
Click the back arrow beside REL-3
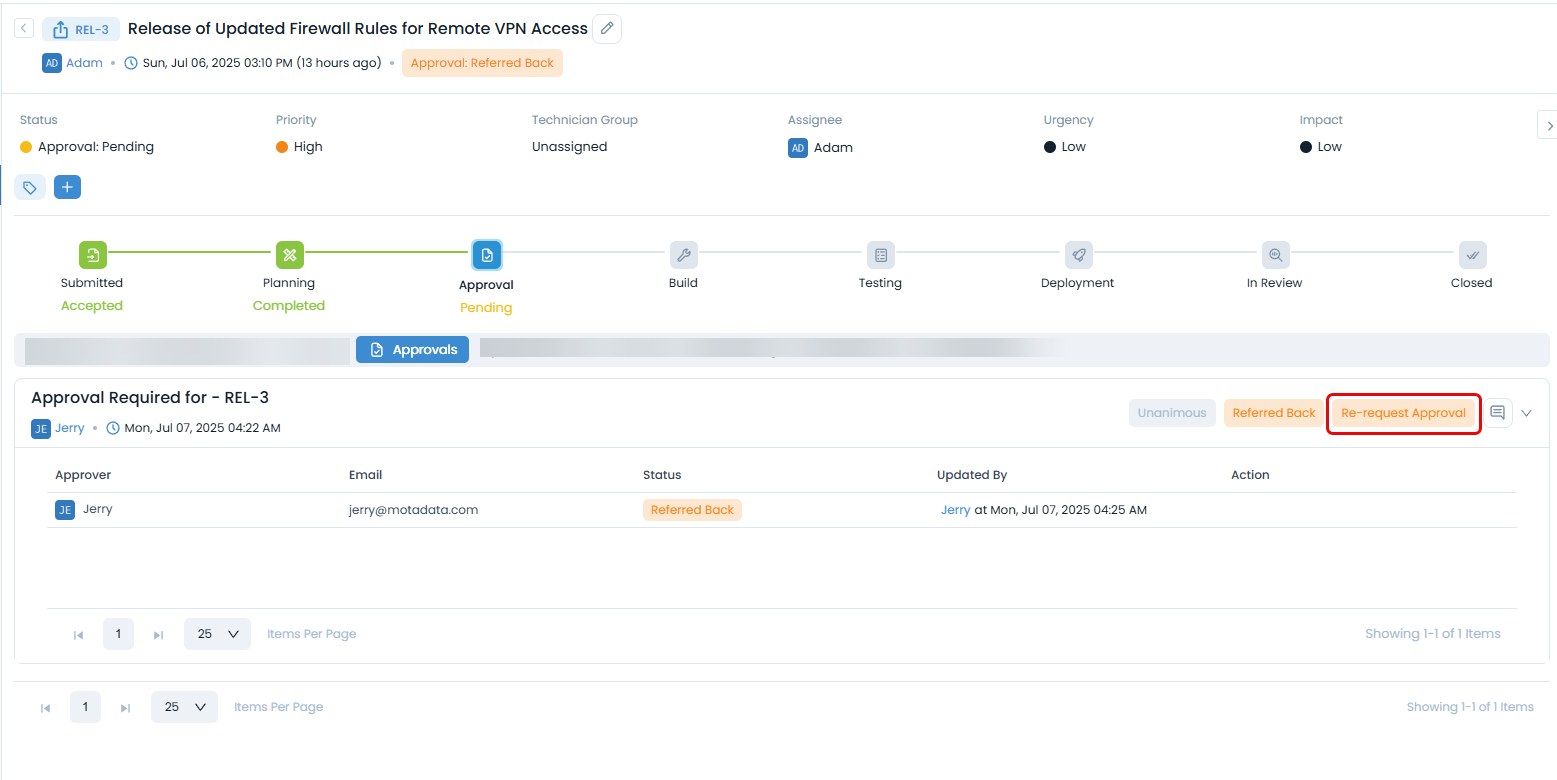point(24,29)
